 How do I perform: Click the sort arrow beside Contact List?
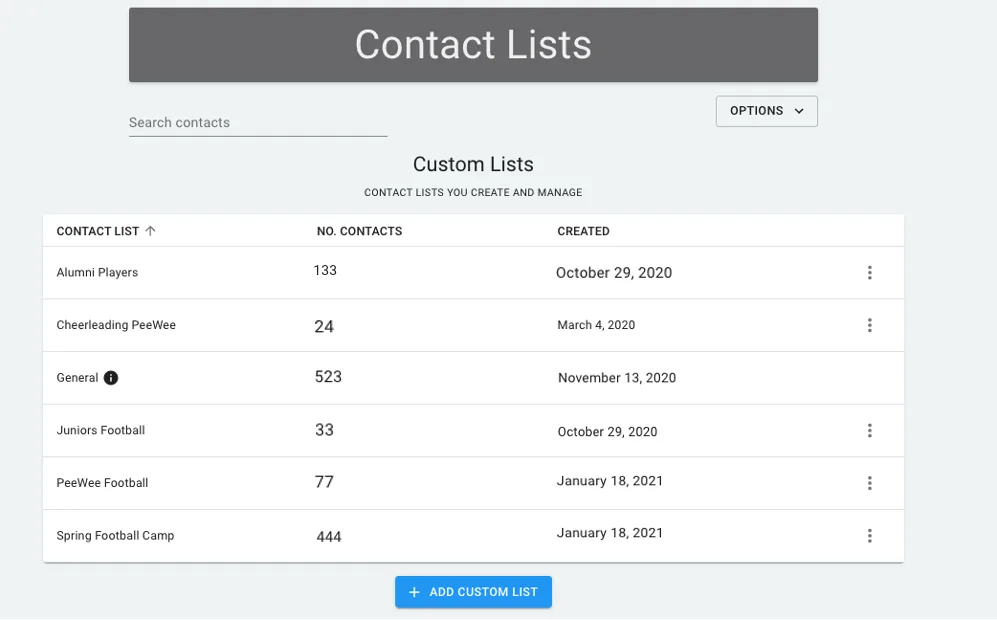150,231
